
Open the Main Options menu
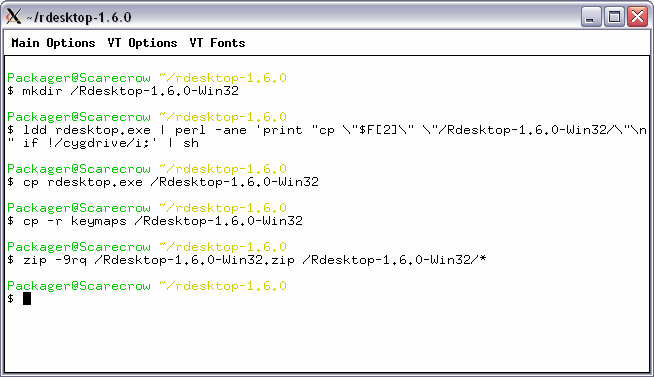click(53, 43)
